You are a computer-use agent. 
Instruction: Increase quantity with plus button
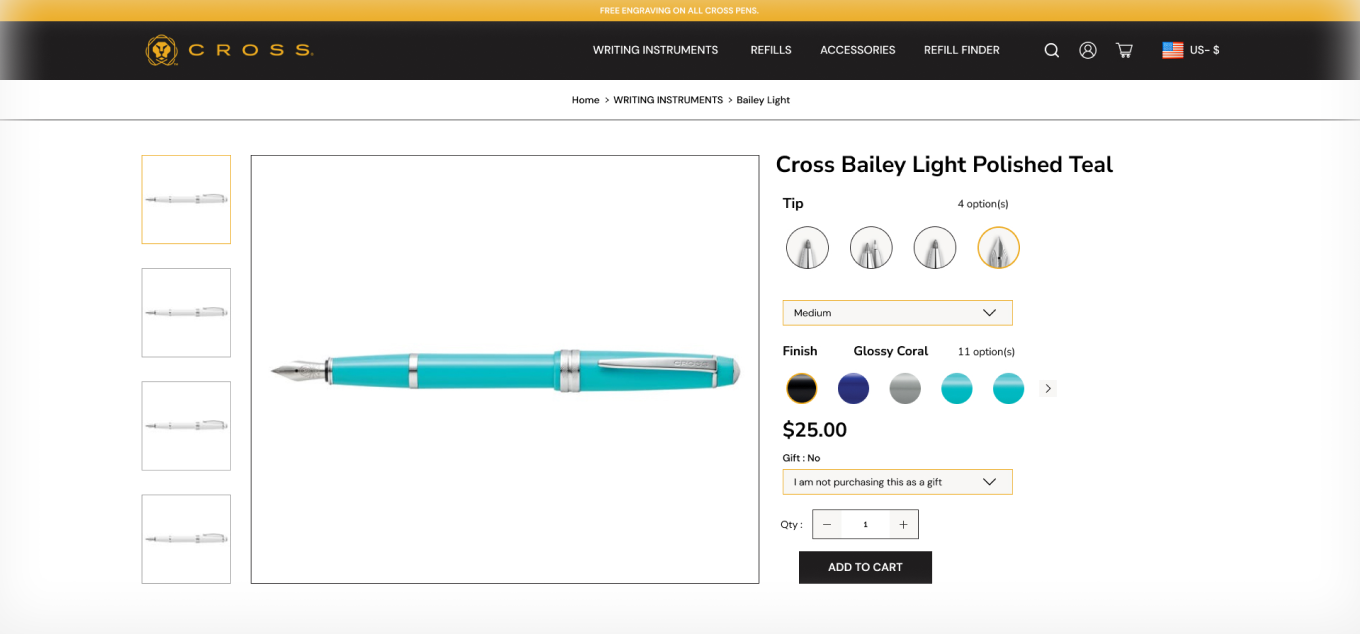tap(903, 525)
